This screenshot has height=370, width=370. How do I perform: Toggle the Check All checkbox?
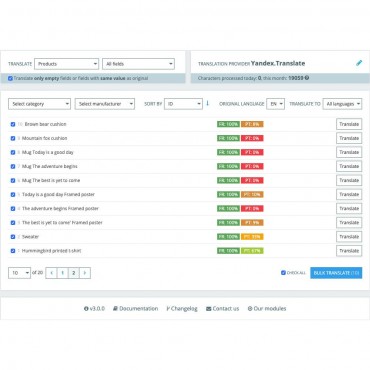click(x=283, y=273)
